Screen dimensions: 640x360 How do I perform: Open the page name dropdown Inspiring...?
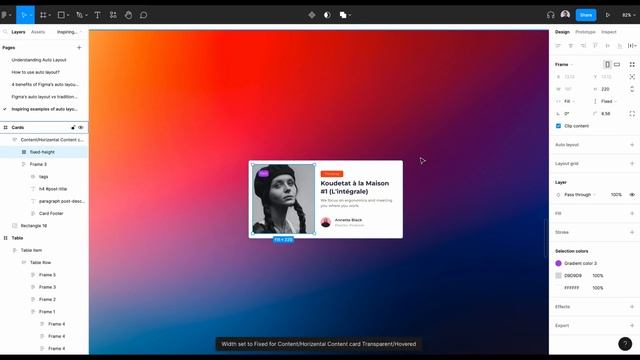69,32
